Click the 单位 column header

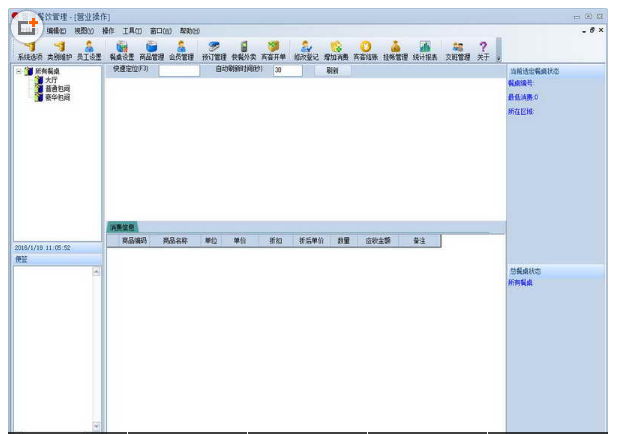pyautogui.click(x=211, y=241)
